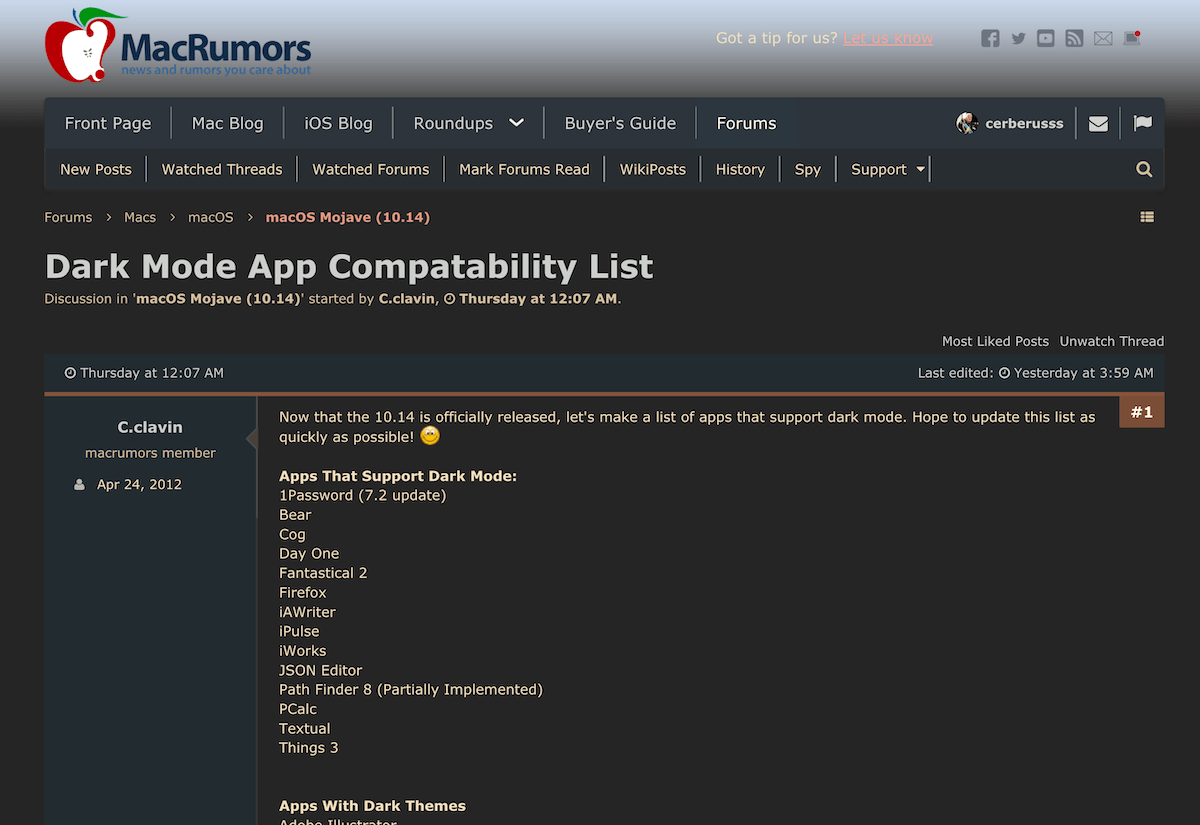Click 'Fantastical 2' list entry
This screenshot has width=1200, height=825.
[323, 573]
